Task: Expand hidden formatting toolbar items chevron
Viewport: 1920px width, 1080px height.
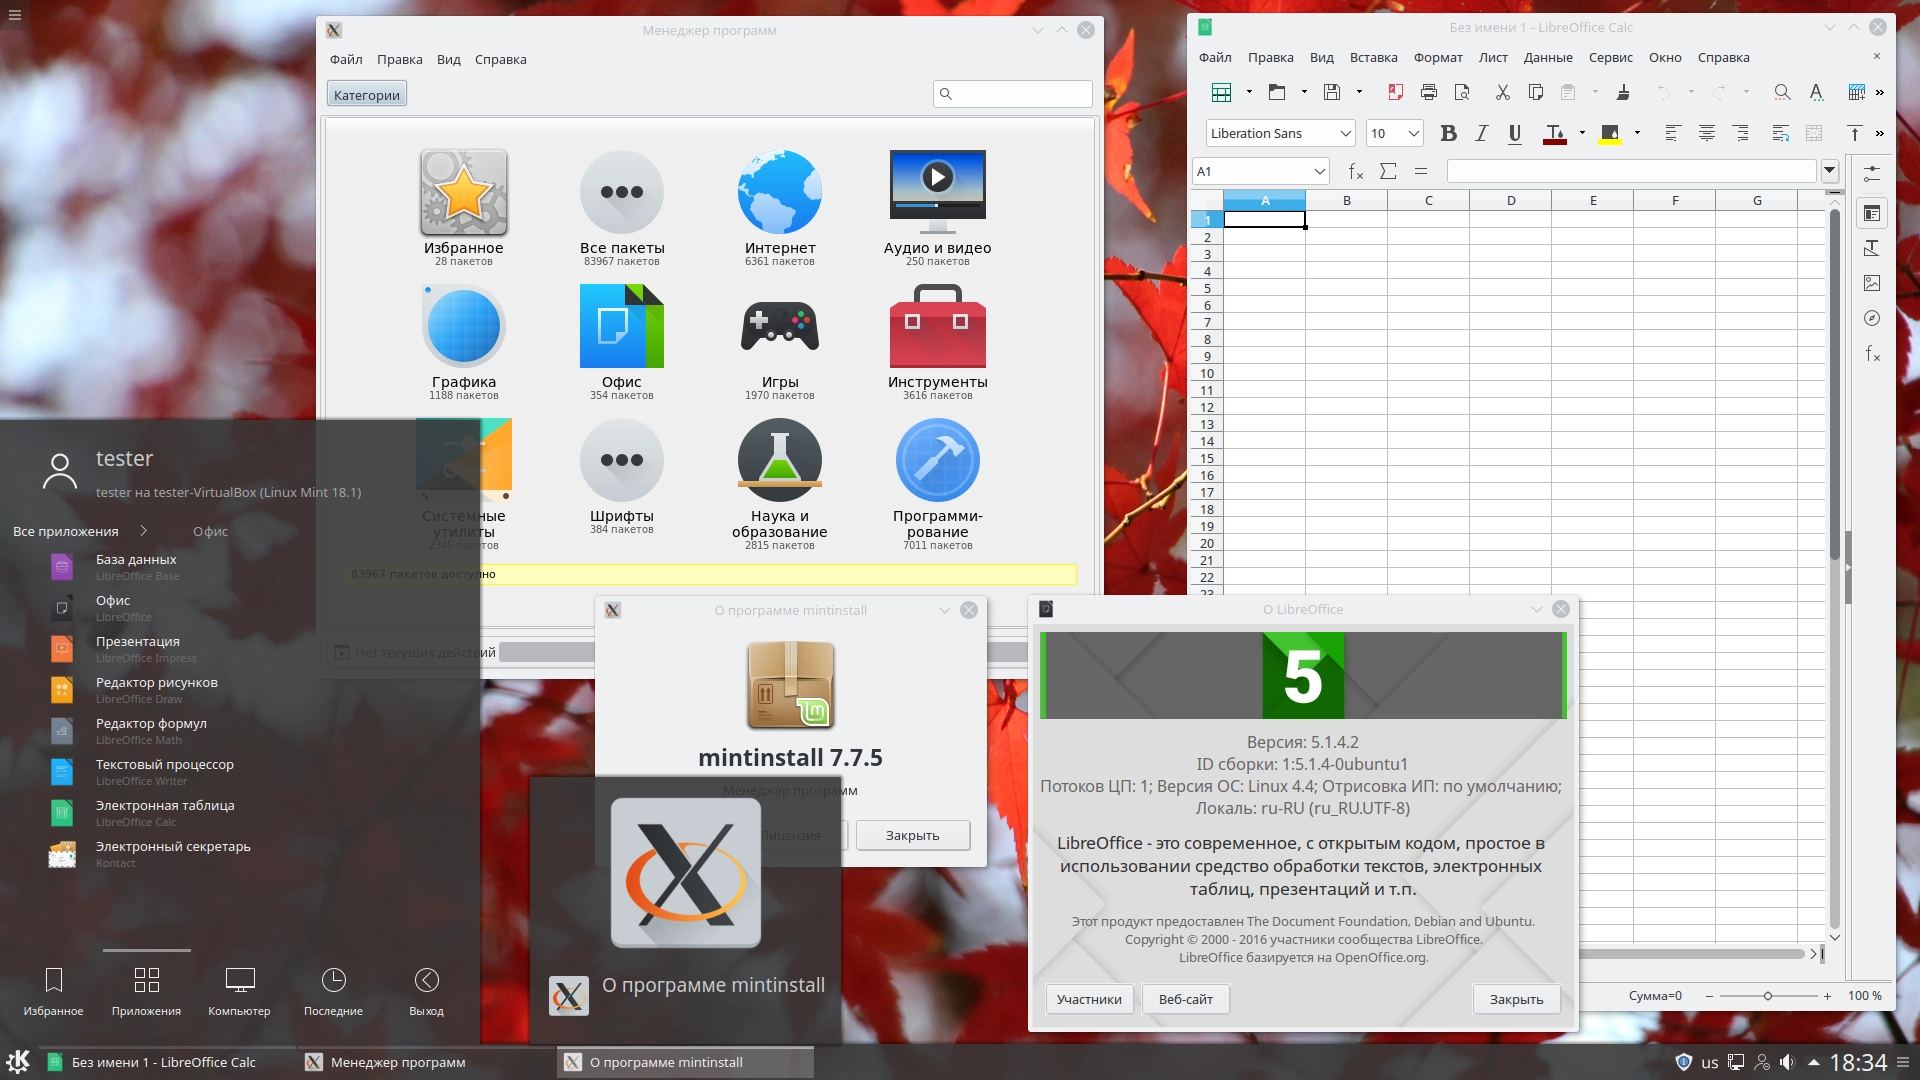Action: (1880, 133)
